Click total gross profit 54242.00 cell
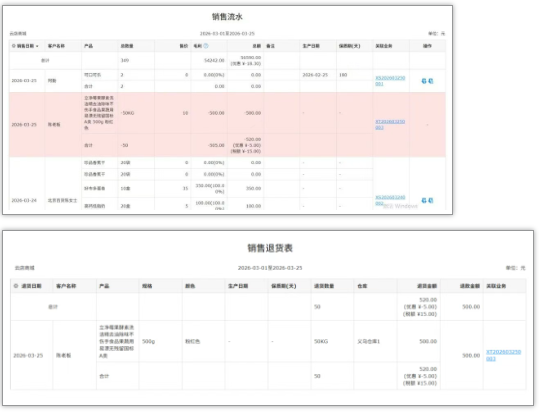 214,60
